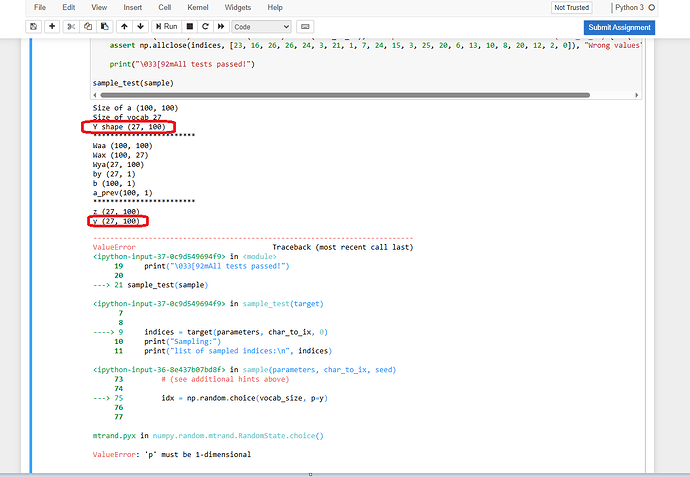The width and height of the screenshot is (690, 477).
Task: Toggle the Not Trusted notebook indicator
Action: pyautogui.click(x=571, y=7)
